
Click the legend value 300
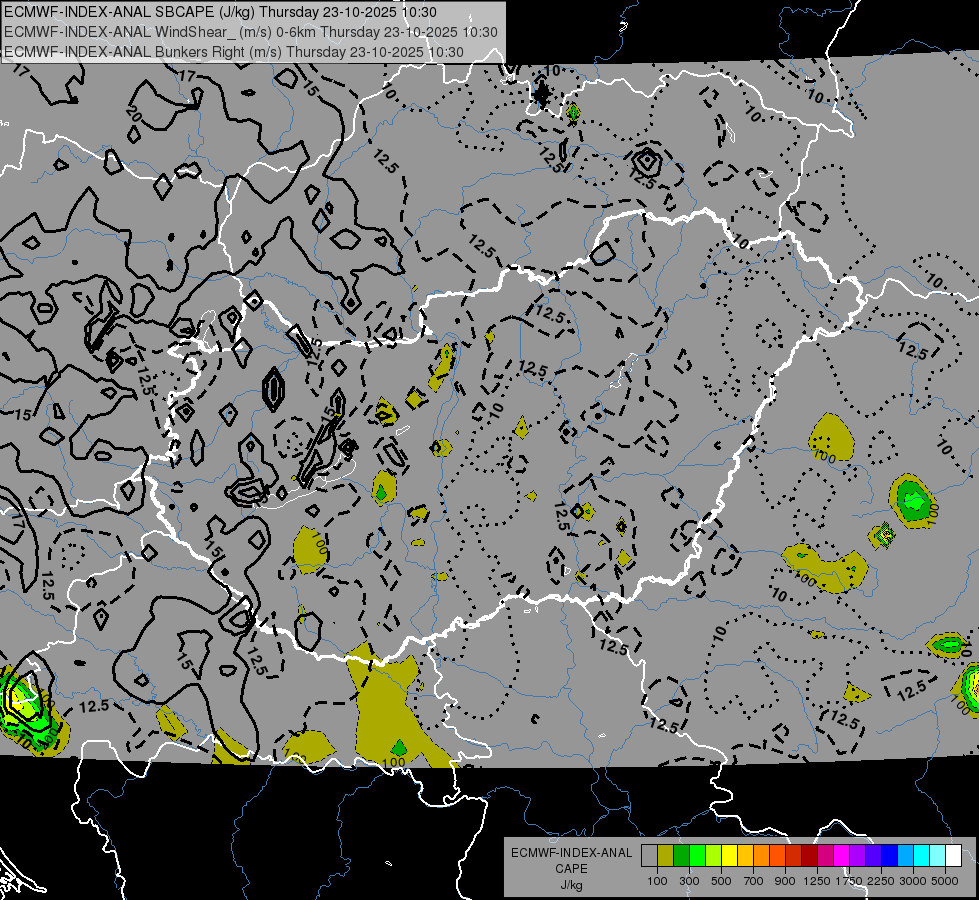point(689,881)
